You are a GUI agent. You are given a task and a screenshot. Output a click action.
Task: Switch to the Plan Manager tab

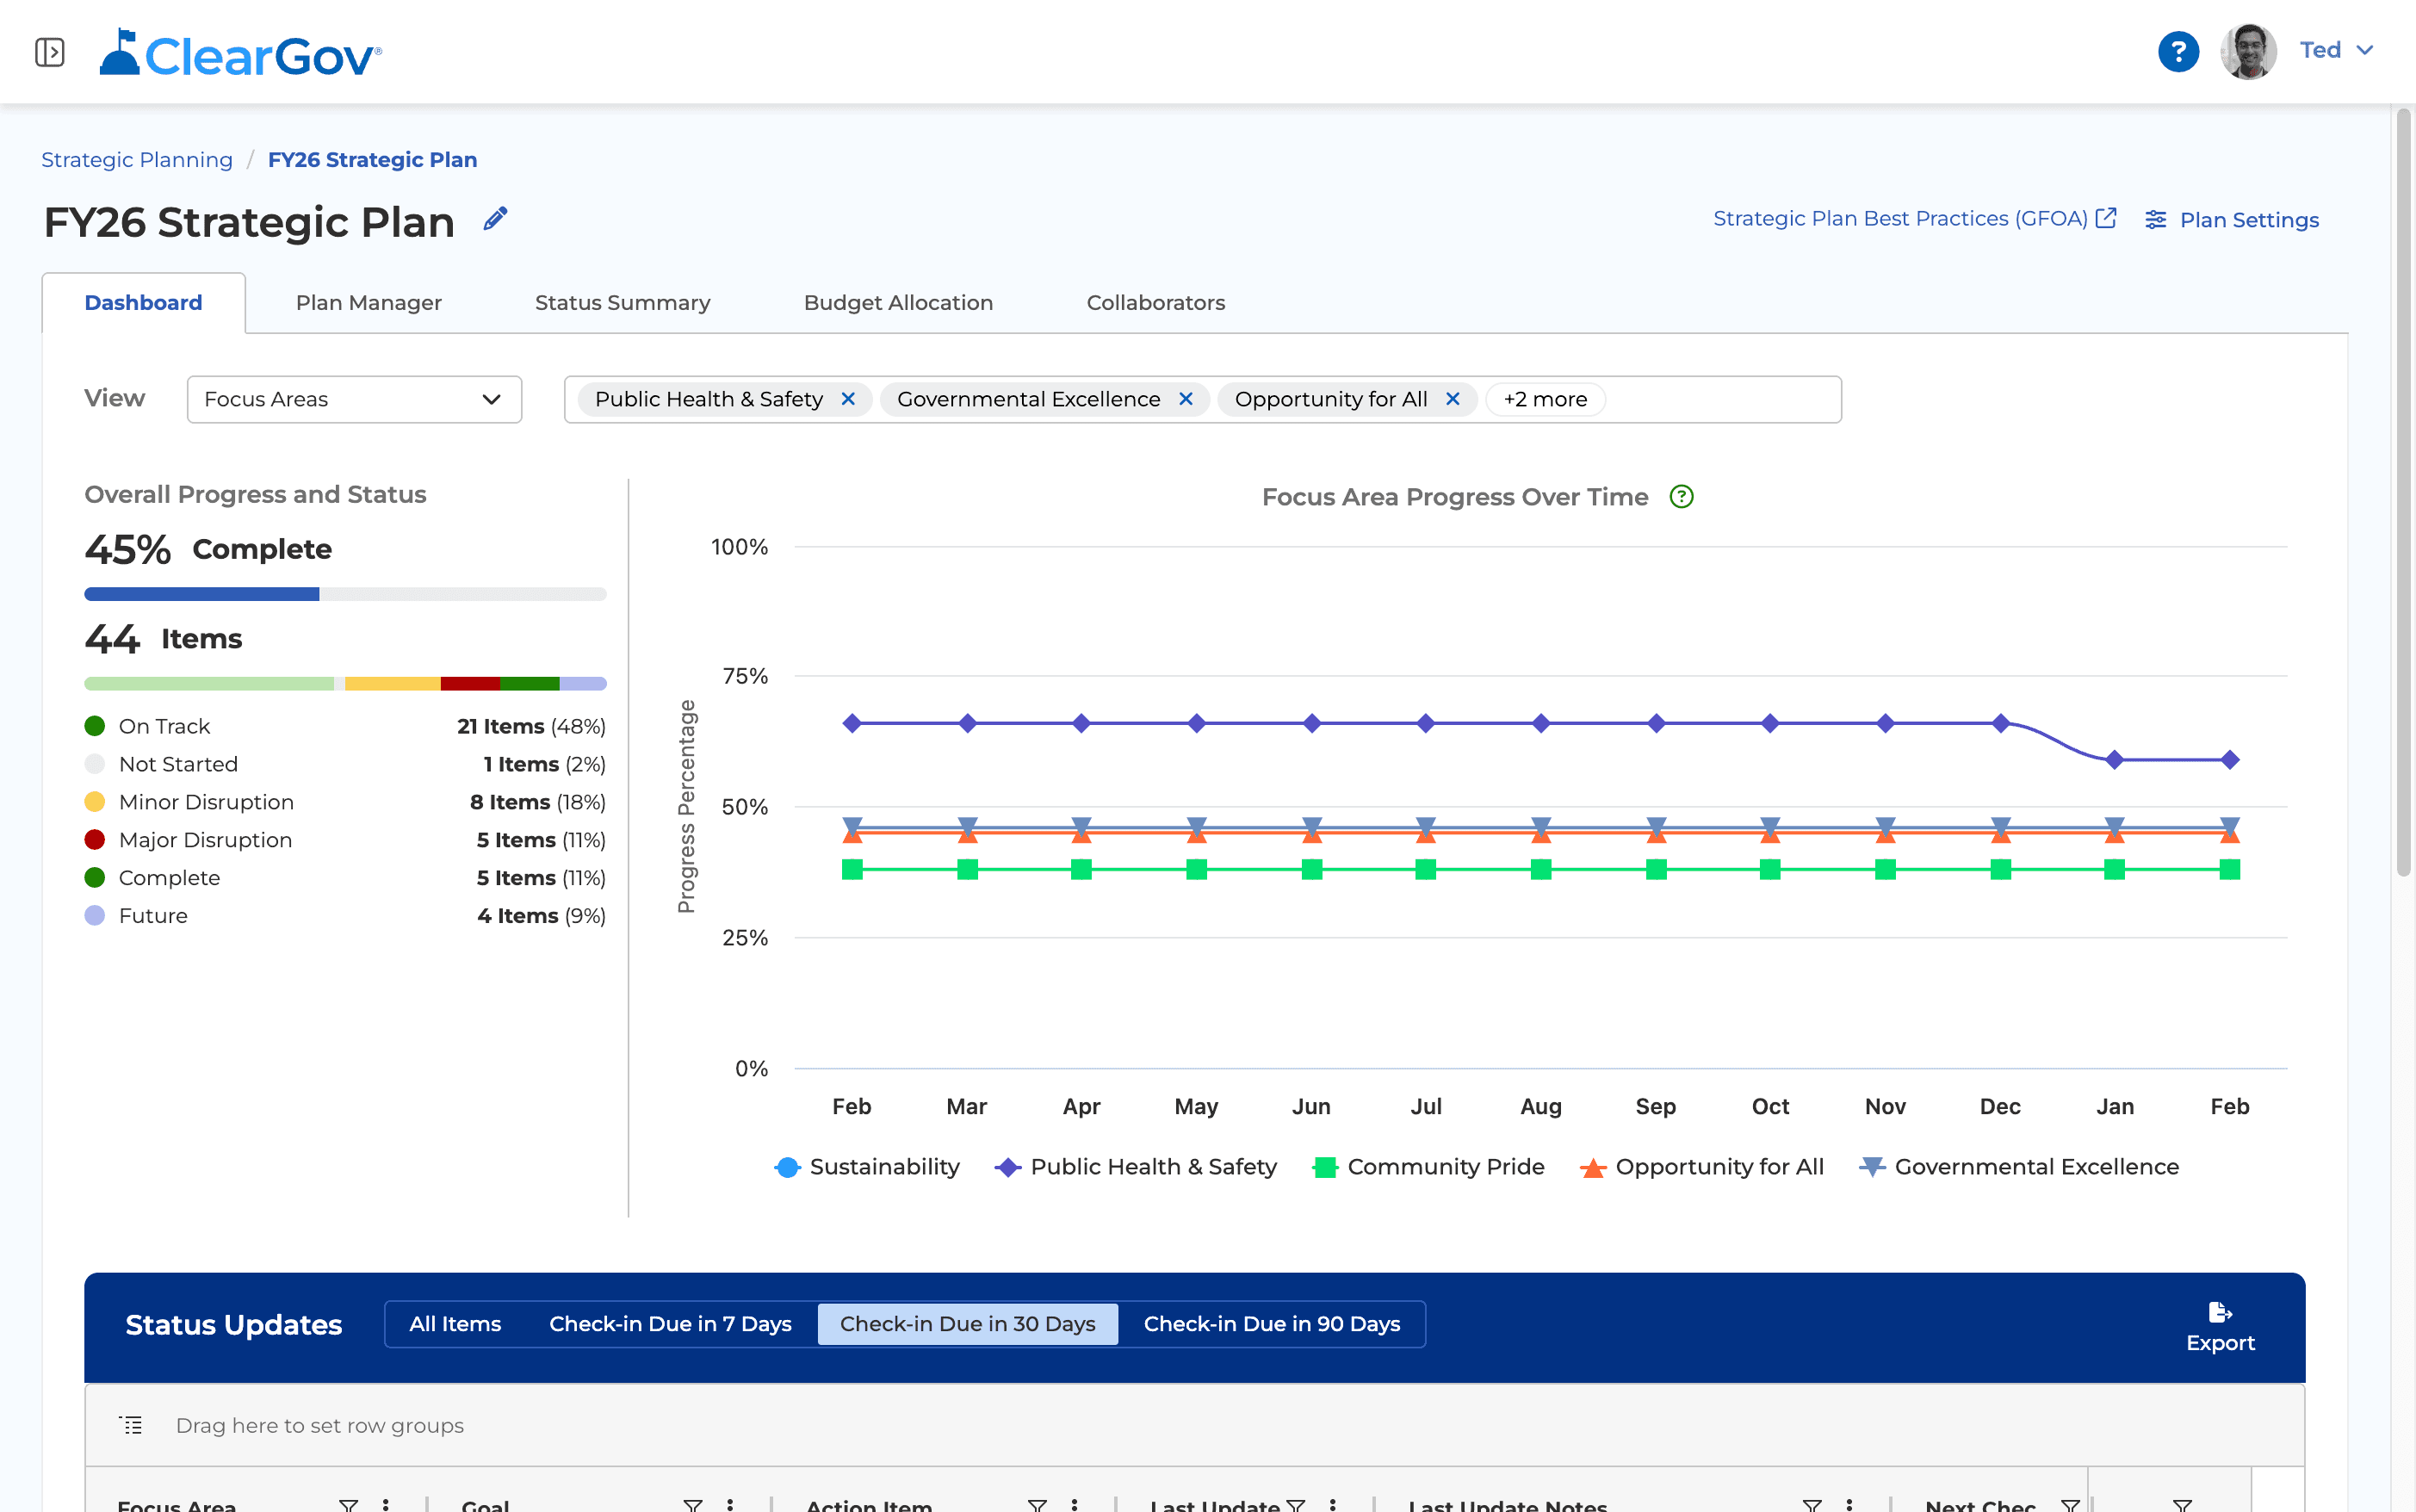pos(368,302)
